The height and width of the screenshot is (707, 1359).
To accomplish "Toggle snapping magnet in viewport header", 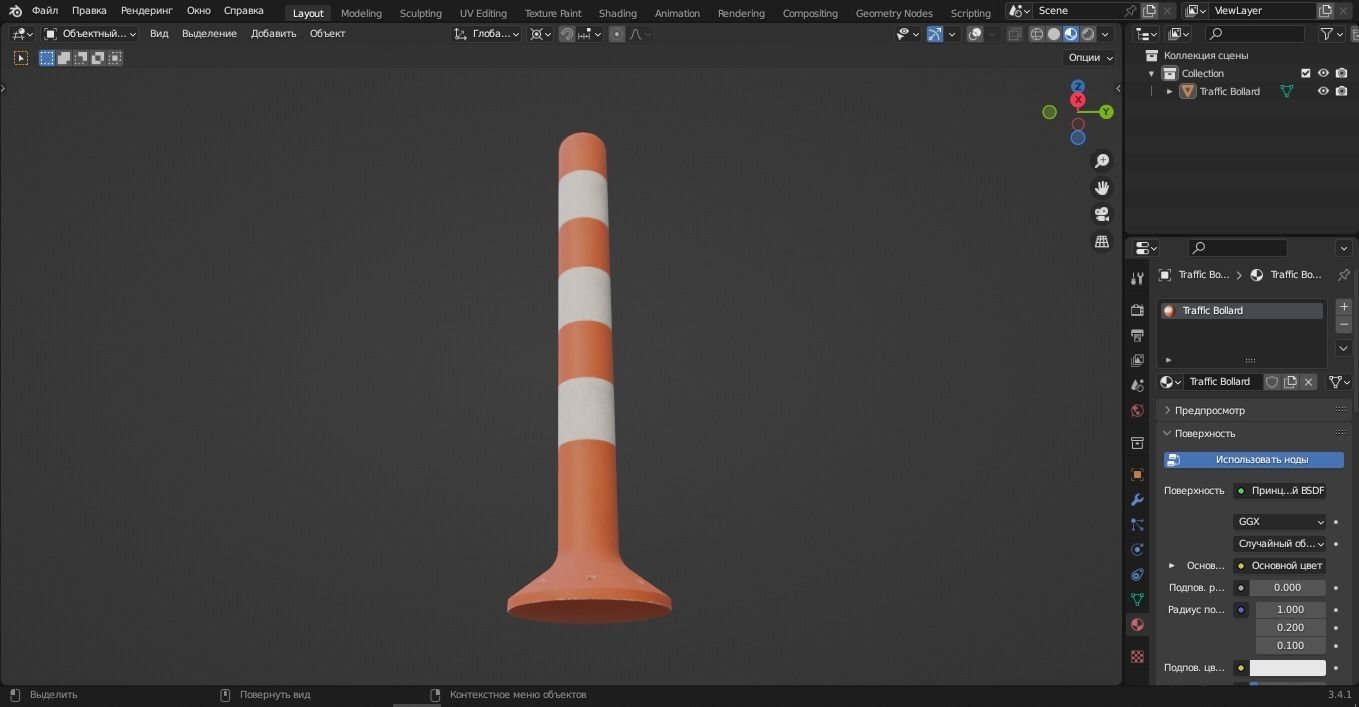I will click(567, 34).
